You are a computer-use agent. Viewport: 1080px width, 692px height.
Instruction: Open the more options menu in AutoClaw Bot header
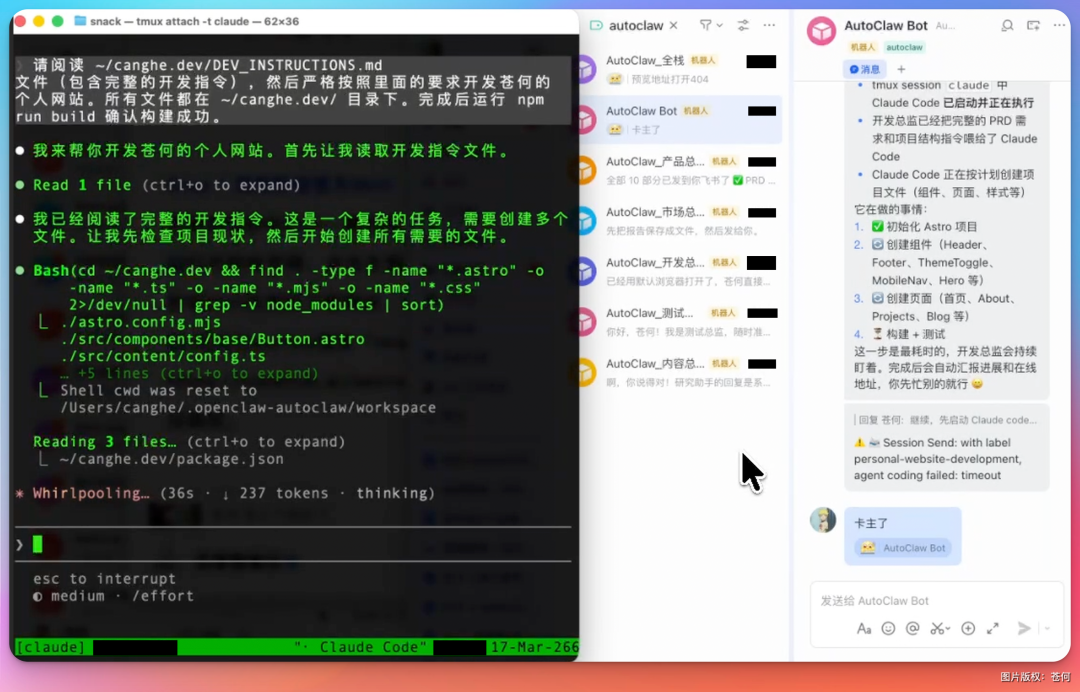tap(1058, 26)
